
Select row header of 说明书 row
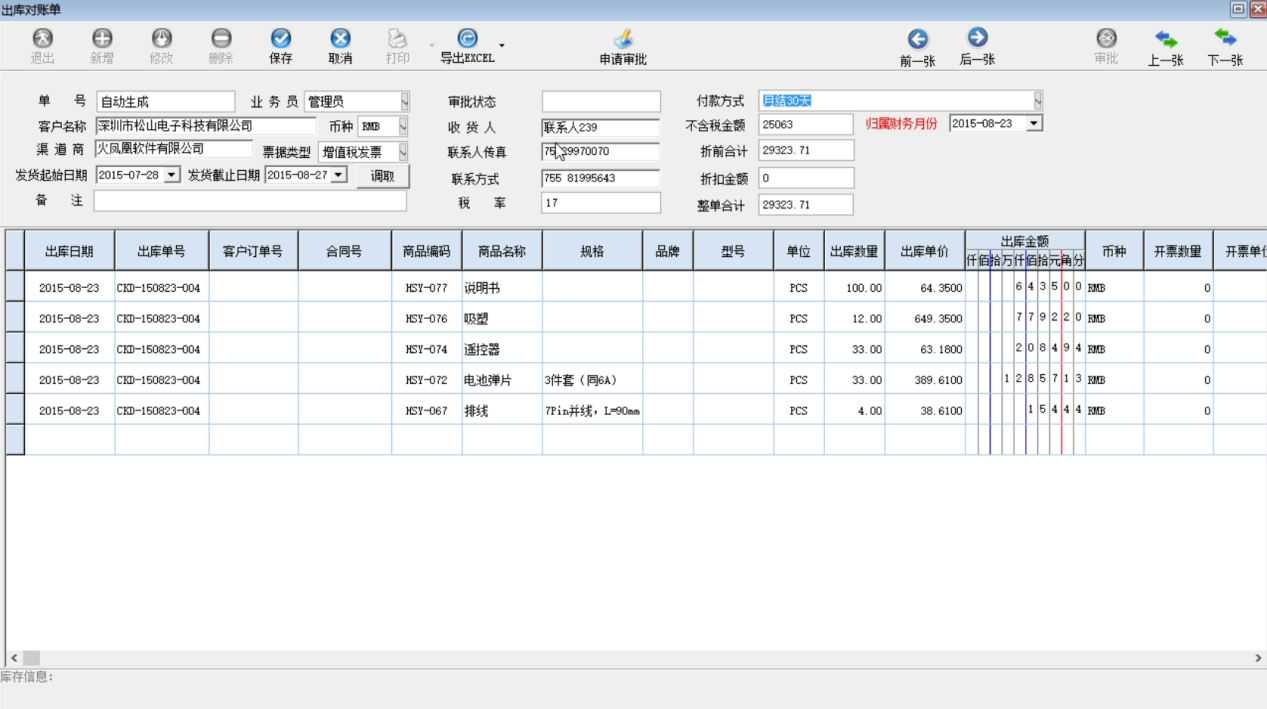[15, 287]
